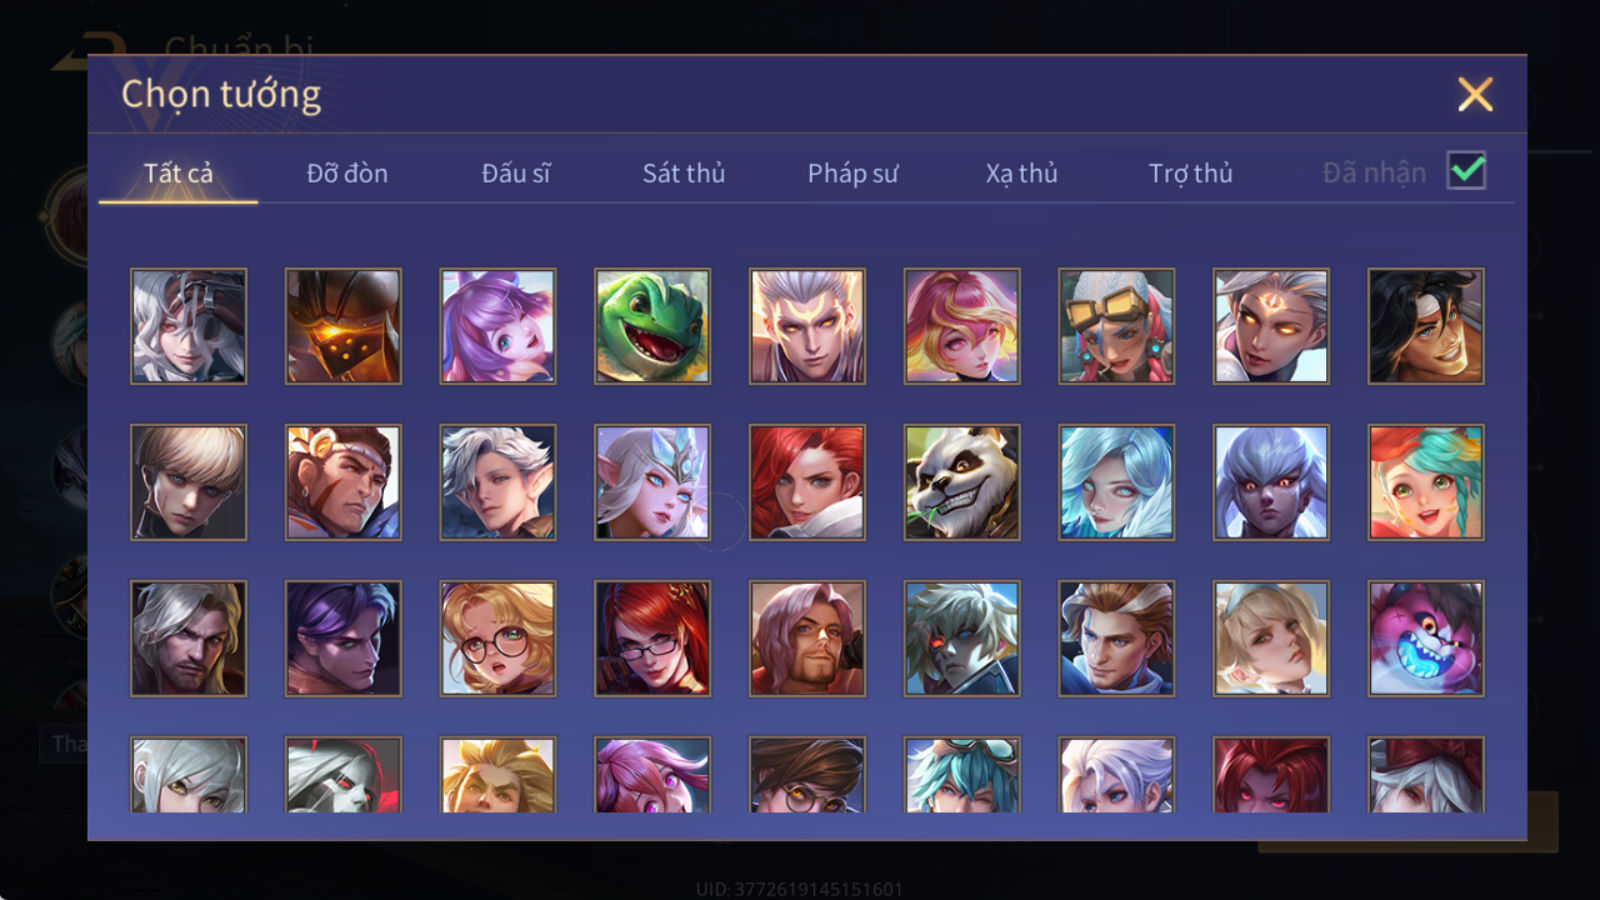Viewport: 1600px width, 900px height.
Task: Select the green chameleon hero portrait
Action: tap(652, 326)
